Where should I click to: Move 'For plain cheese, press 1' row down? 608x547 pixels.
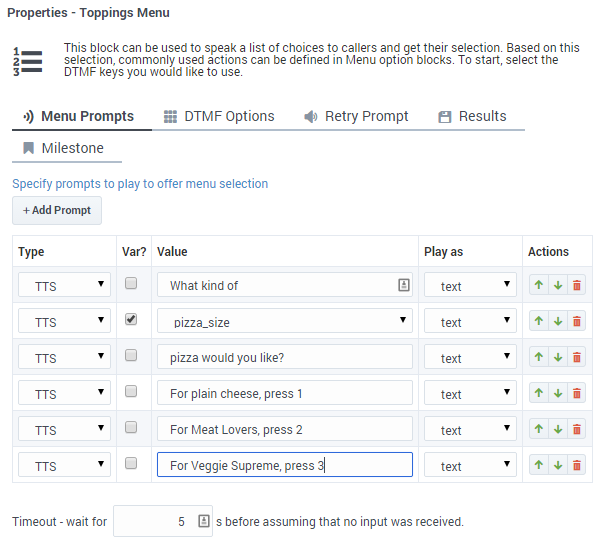(557, 393)
